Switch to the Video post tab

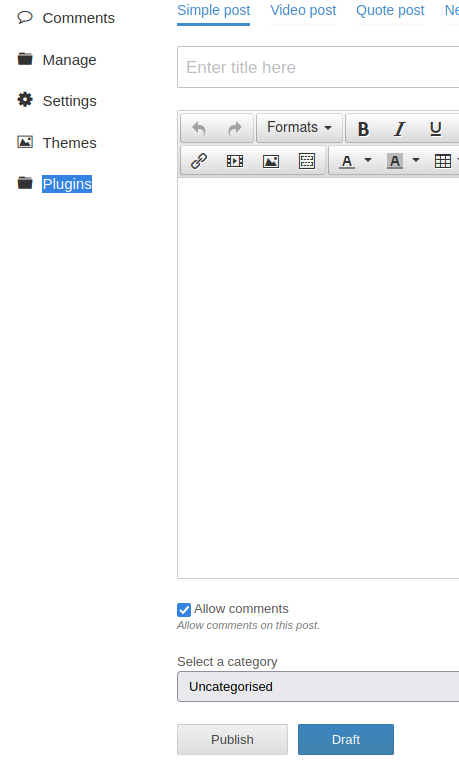(x=303, y=10)
